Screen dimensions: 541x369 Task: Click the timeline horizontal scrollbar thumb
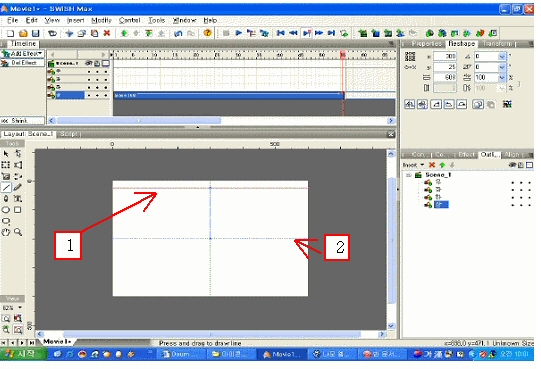[x=139, y=120]
